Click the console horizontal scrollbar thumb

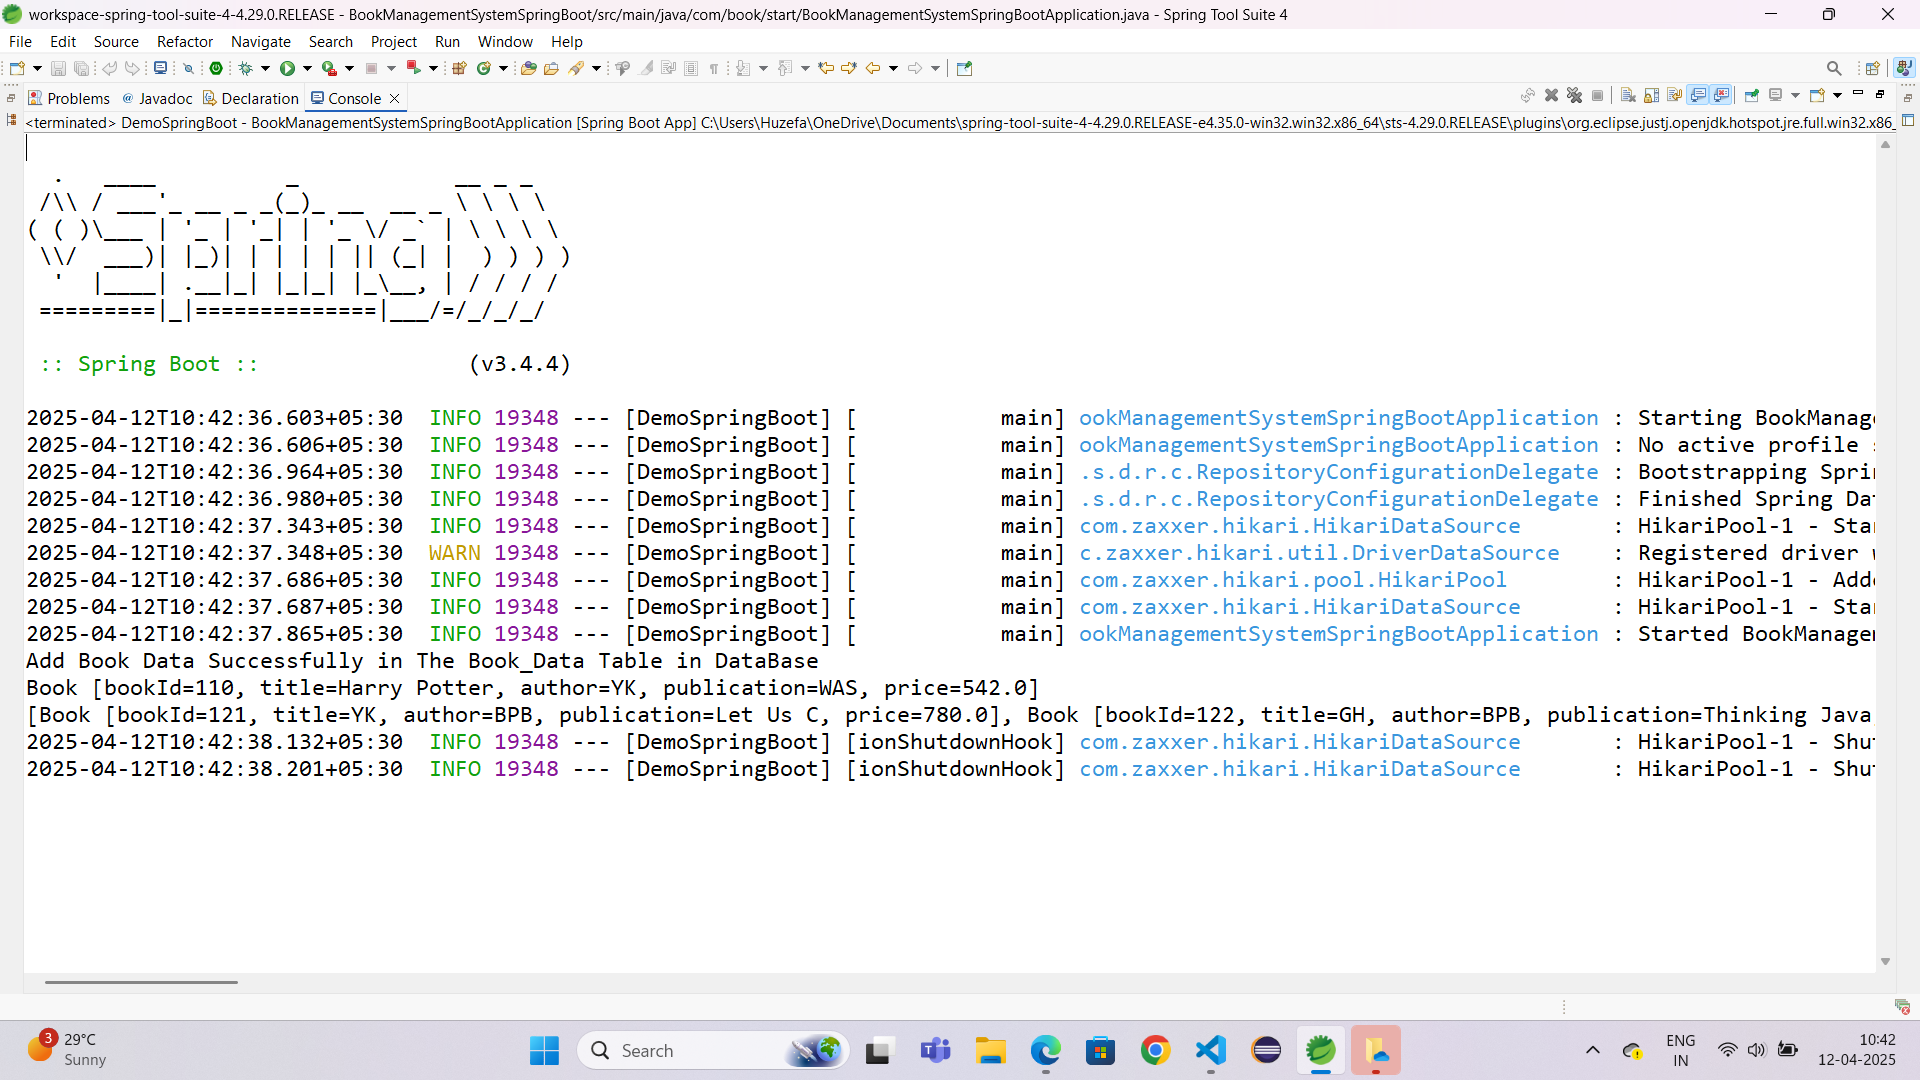pyautogui.click(x=141, y=982)
